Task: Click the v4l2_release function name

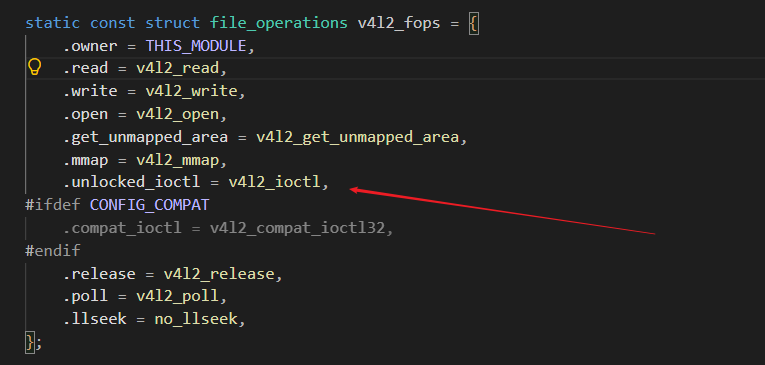Action: [x=219, y=274]
